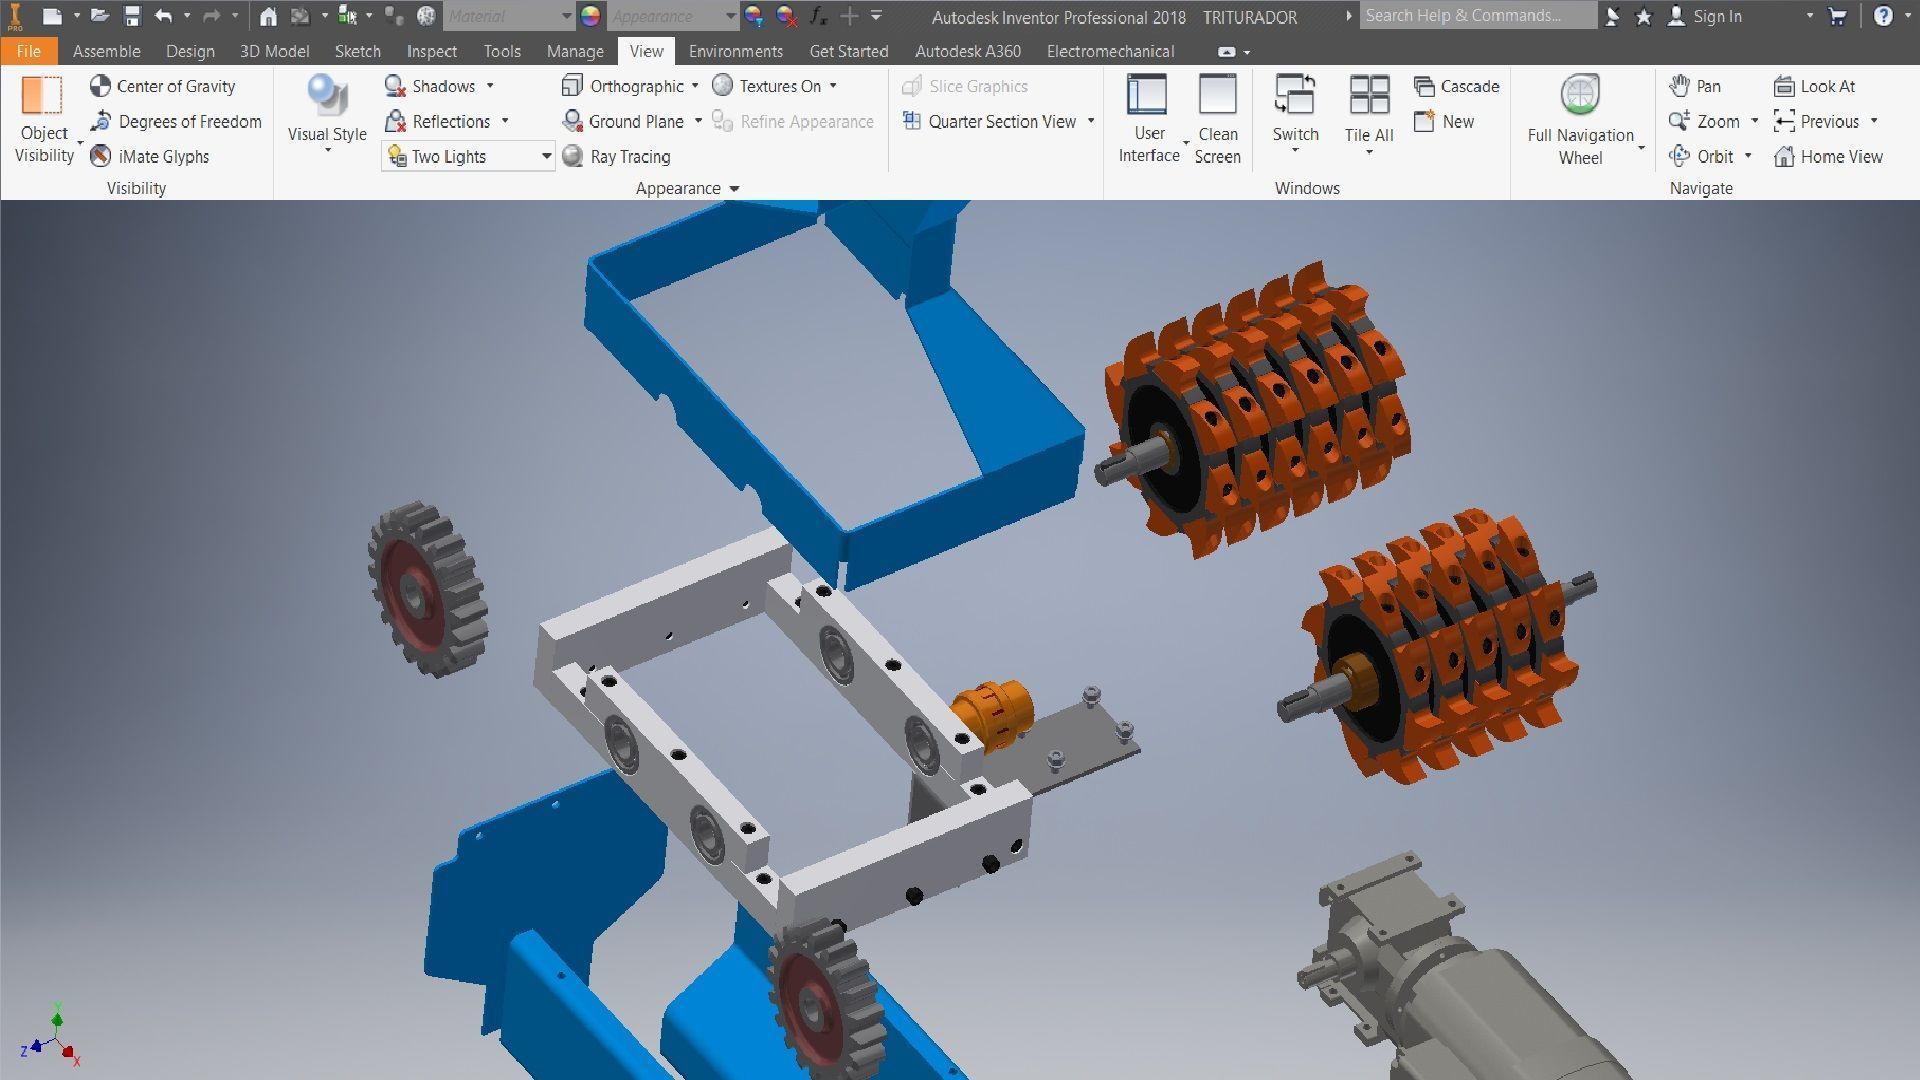Click into Search Help & Commands field
1920x1080 pixels.
(x=1478, y=16)
